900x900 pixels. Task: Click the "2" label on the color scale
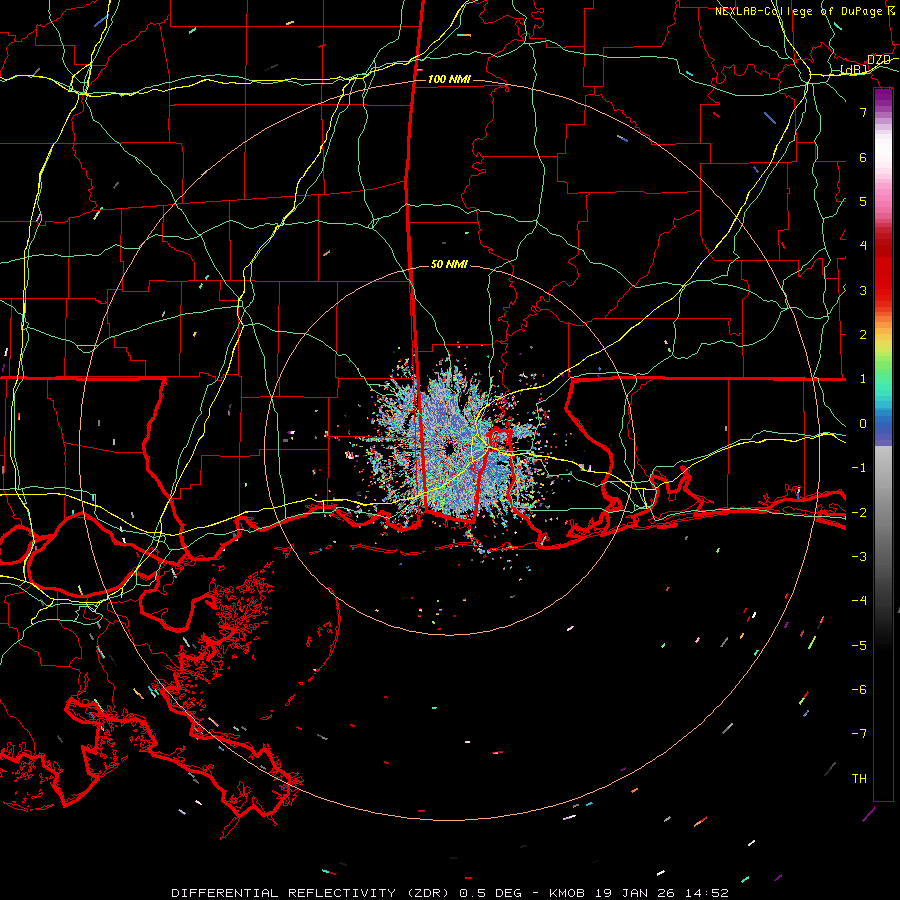863,335
